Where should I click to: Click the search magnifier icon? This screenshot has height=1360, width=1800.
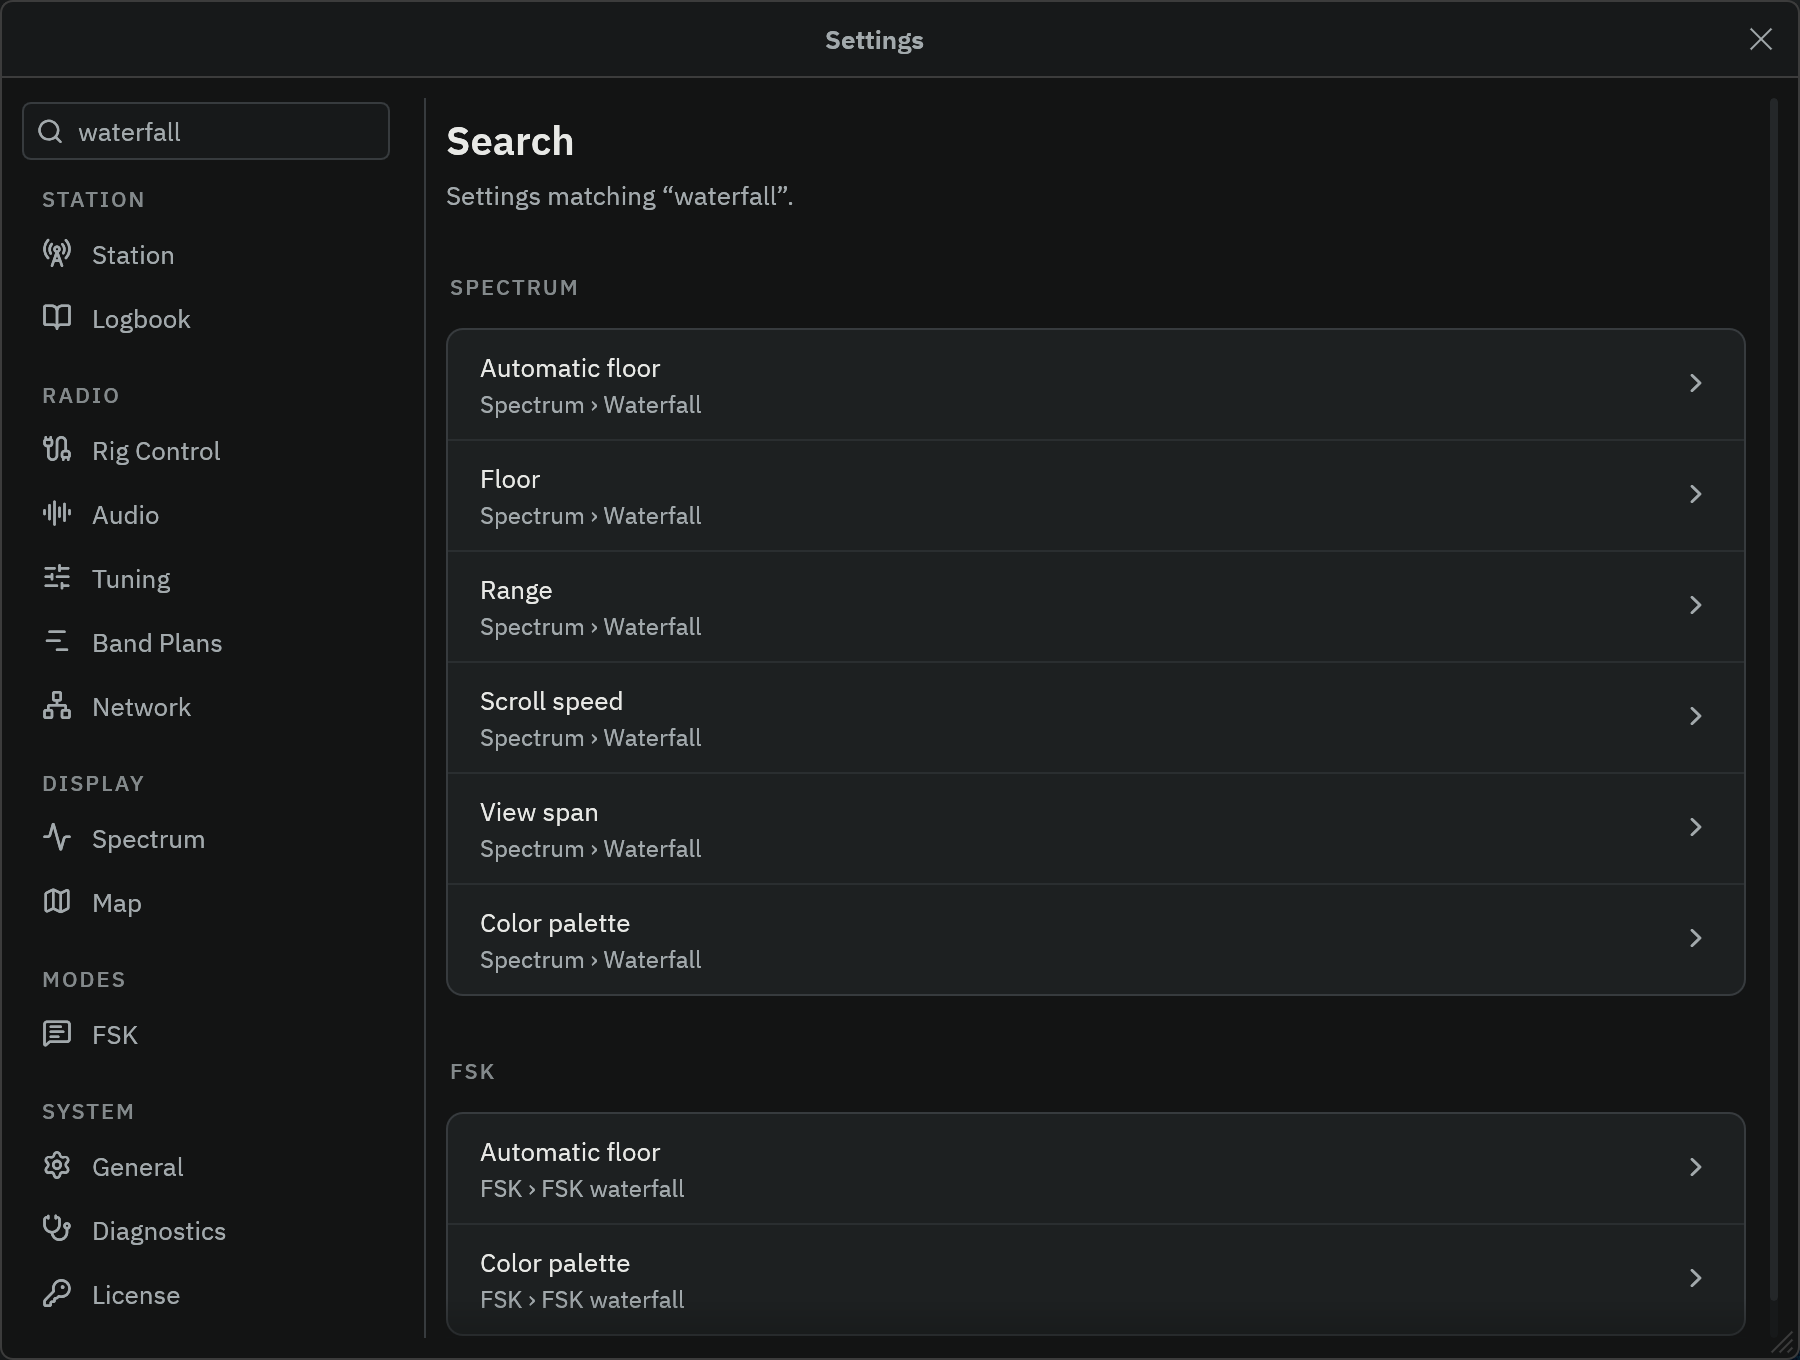(x=50, y=132)
